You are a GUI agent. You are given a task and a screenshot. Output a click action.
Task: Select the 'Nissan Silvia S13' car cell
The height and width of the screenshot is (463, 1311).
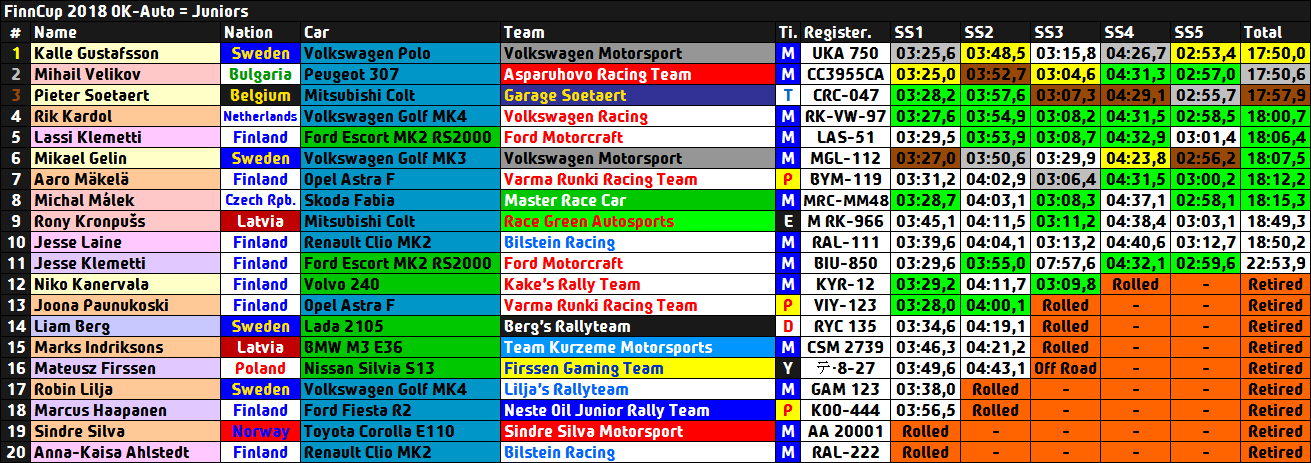tap(399, 368)
